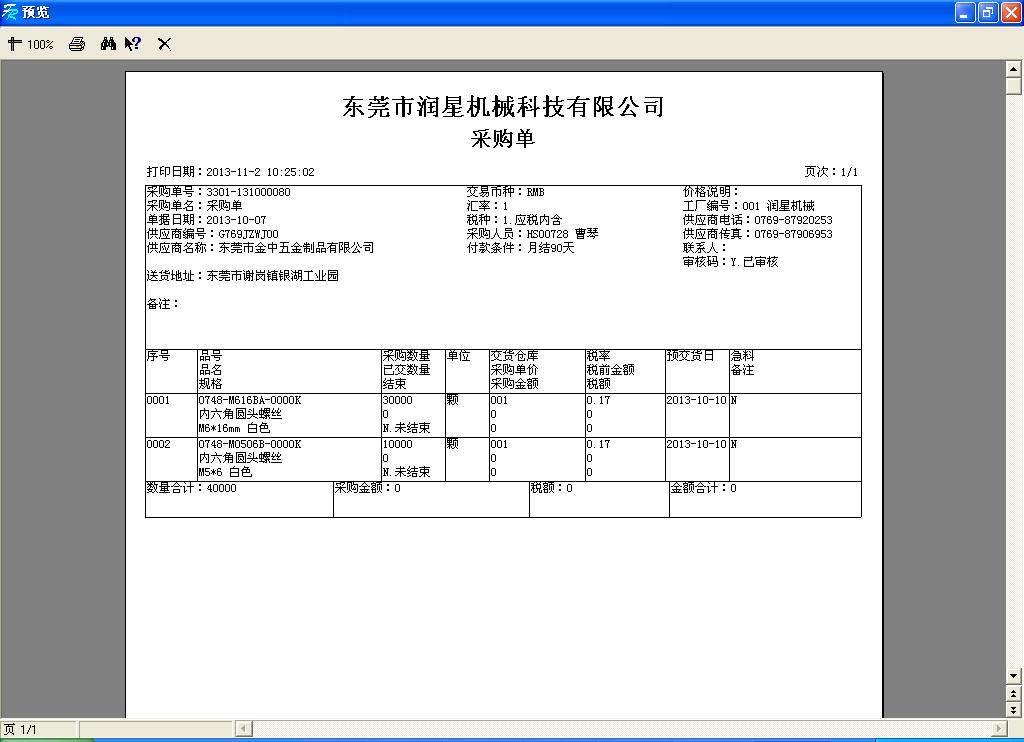Image resolution: width=1024 pixels, height=742 pixels.
Task: Close the preview window from the title bar
Action: point(1011,12)
